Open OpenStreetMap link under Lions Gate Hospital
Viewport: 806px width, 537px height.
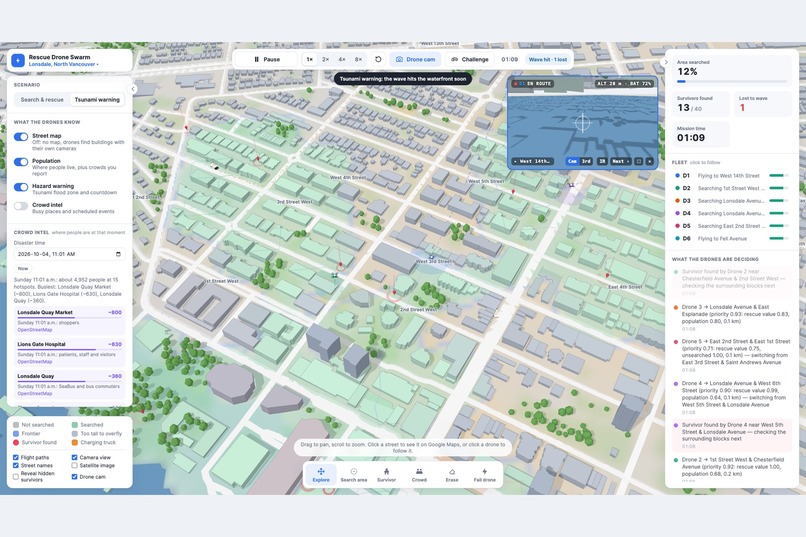point(35,362)
